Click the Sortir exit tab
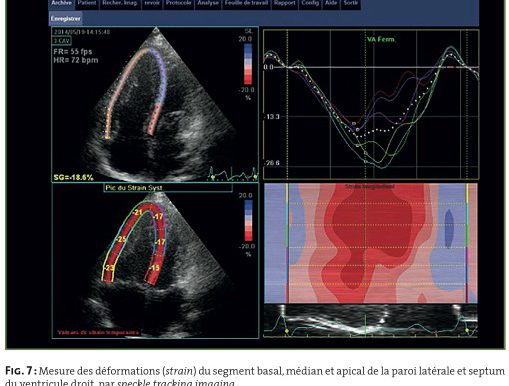The height and width of the screenshot is (386, 509). 351,3
